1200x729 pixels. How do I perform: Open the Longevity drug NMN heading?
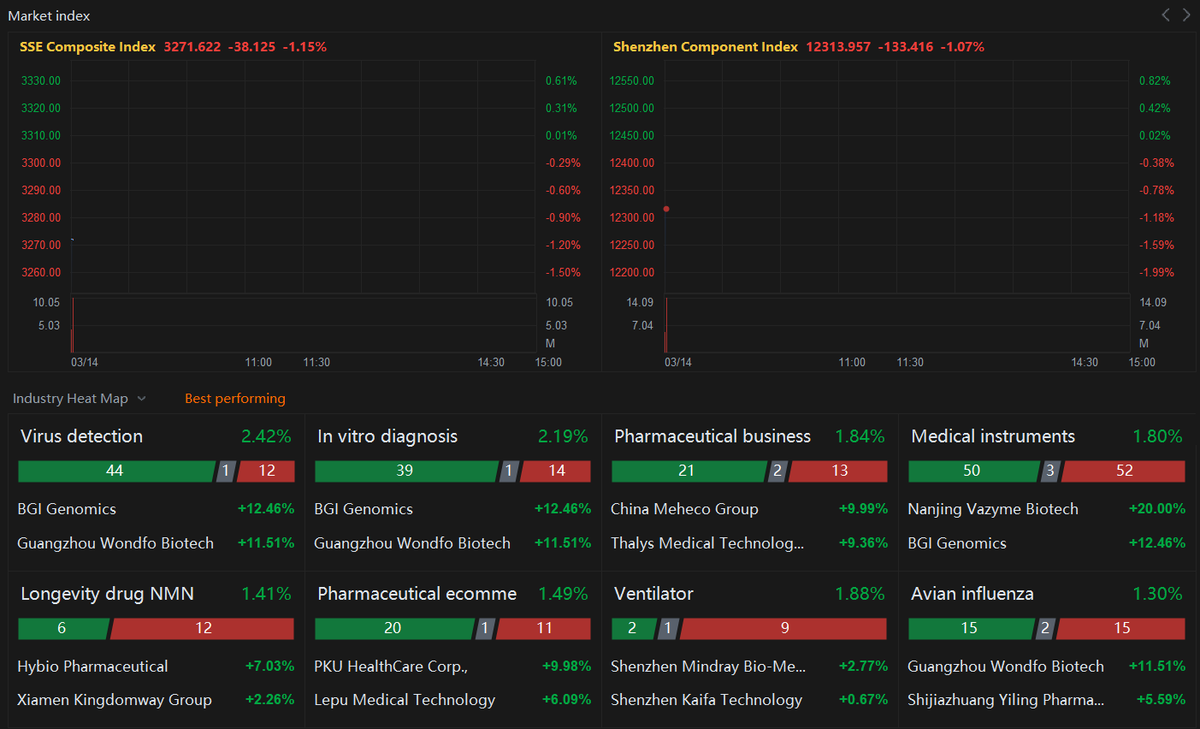pos(107,594)
